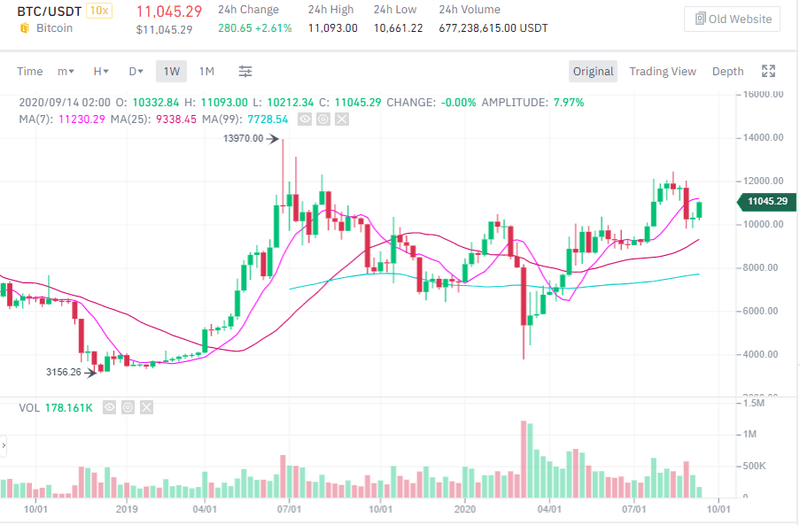Open MA indicator settings
Screen dimensions: 800x525
(324, 119)
